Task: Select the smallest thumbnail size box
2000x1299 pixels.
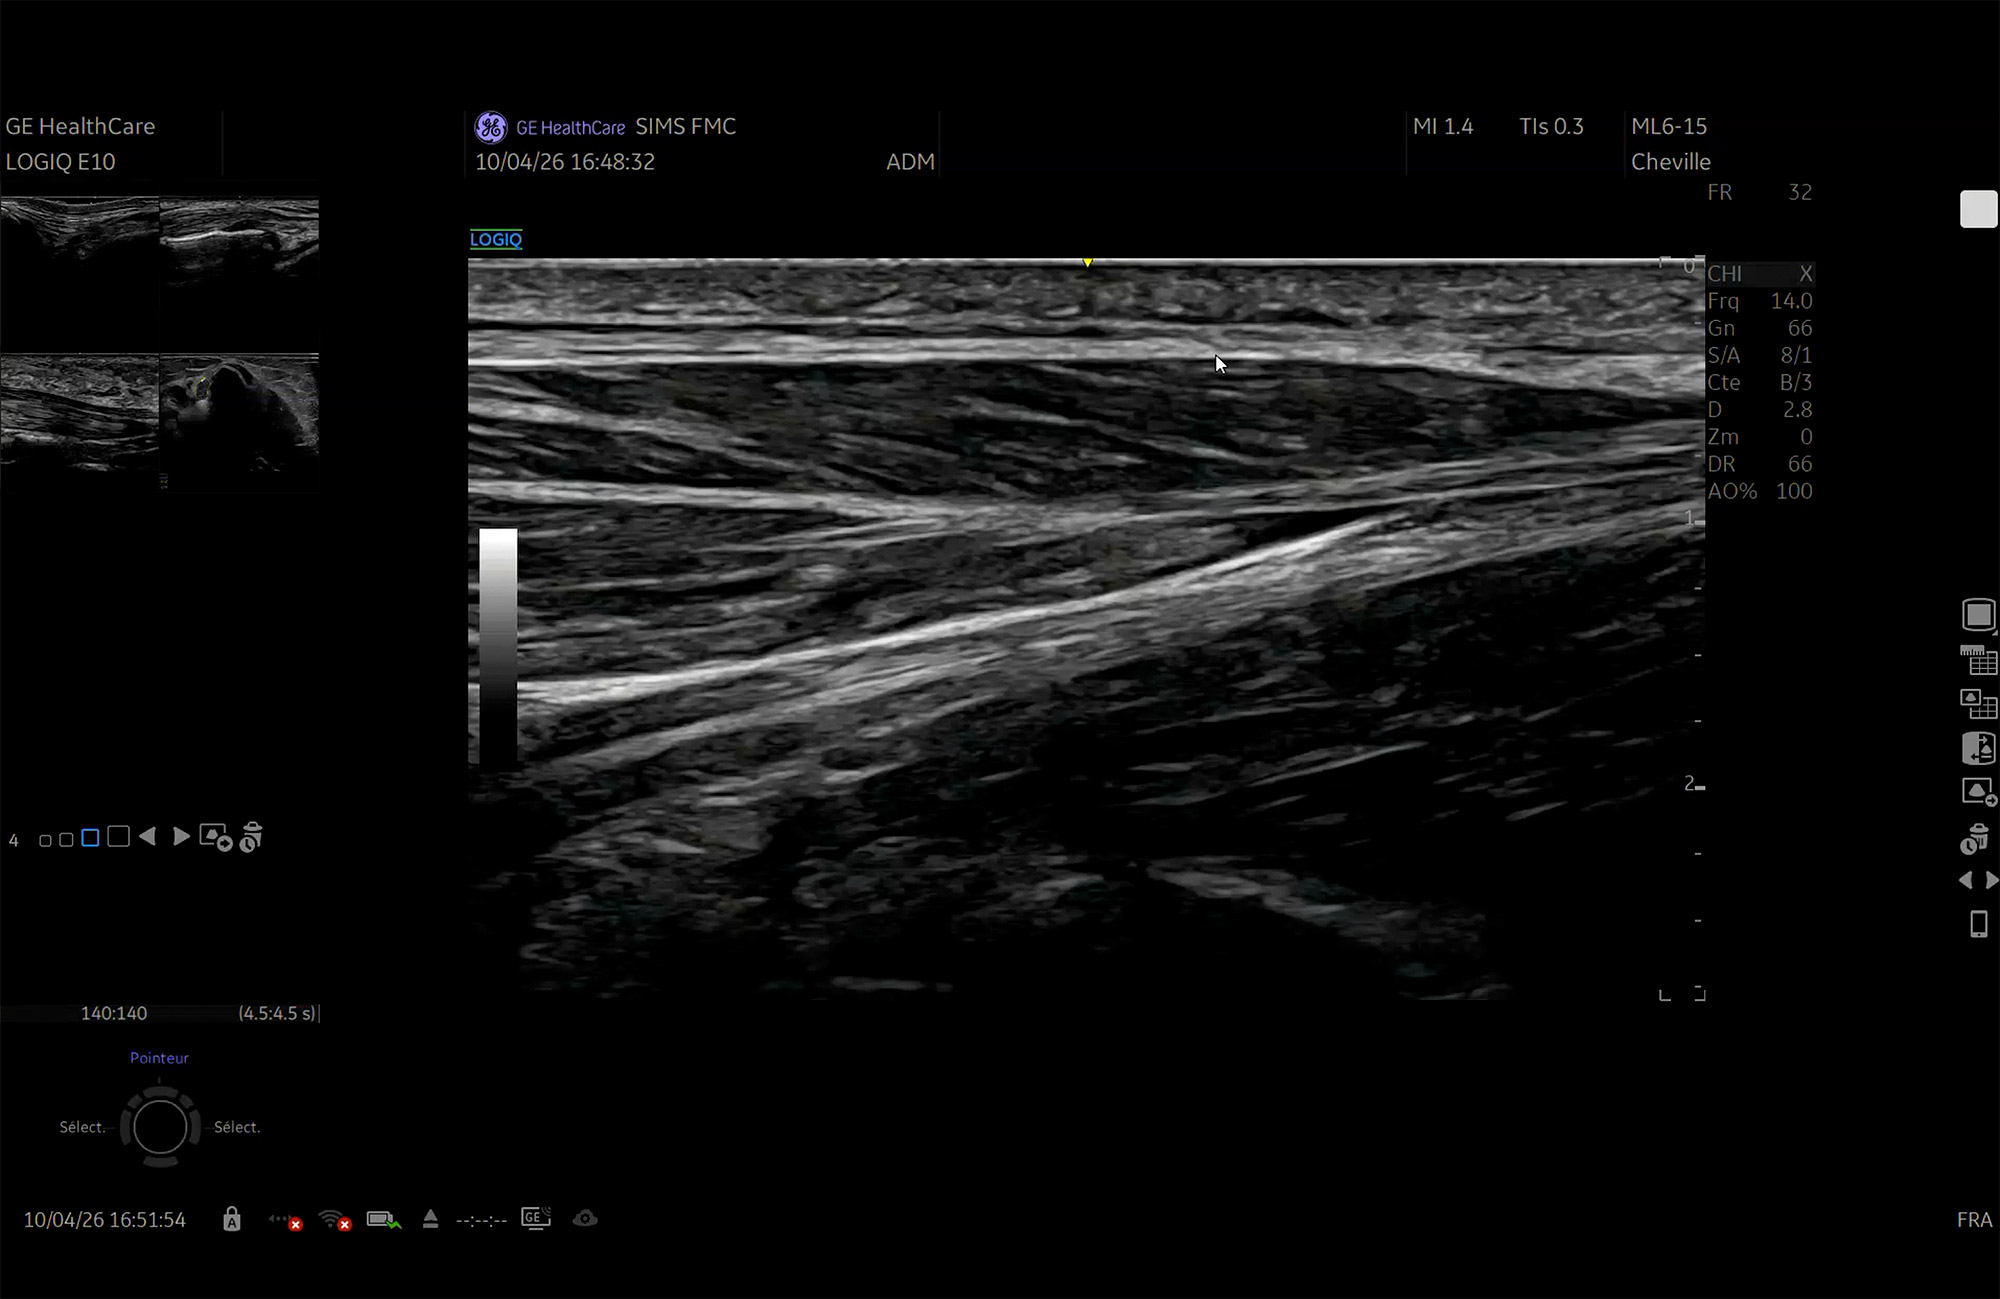Action: point(45,840)
